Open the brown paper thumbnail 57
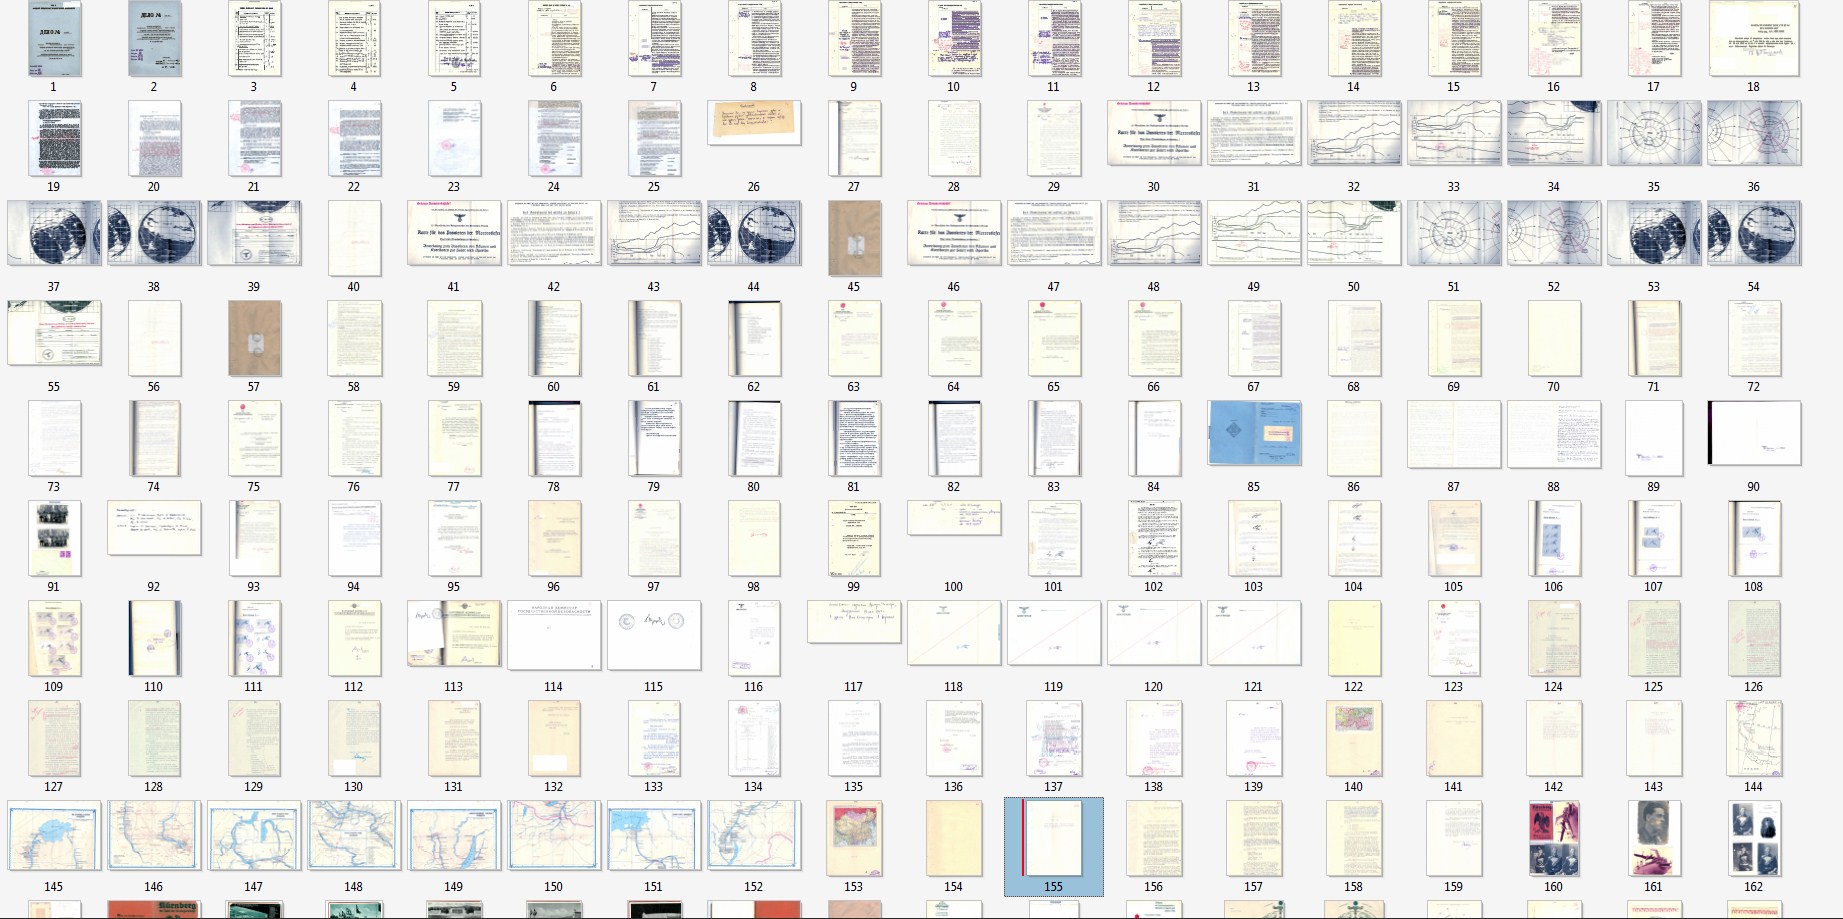This screenshot has height=919, width=1843. 254,338
